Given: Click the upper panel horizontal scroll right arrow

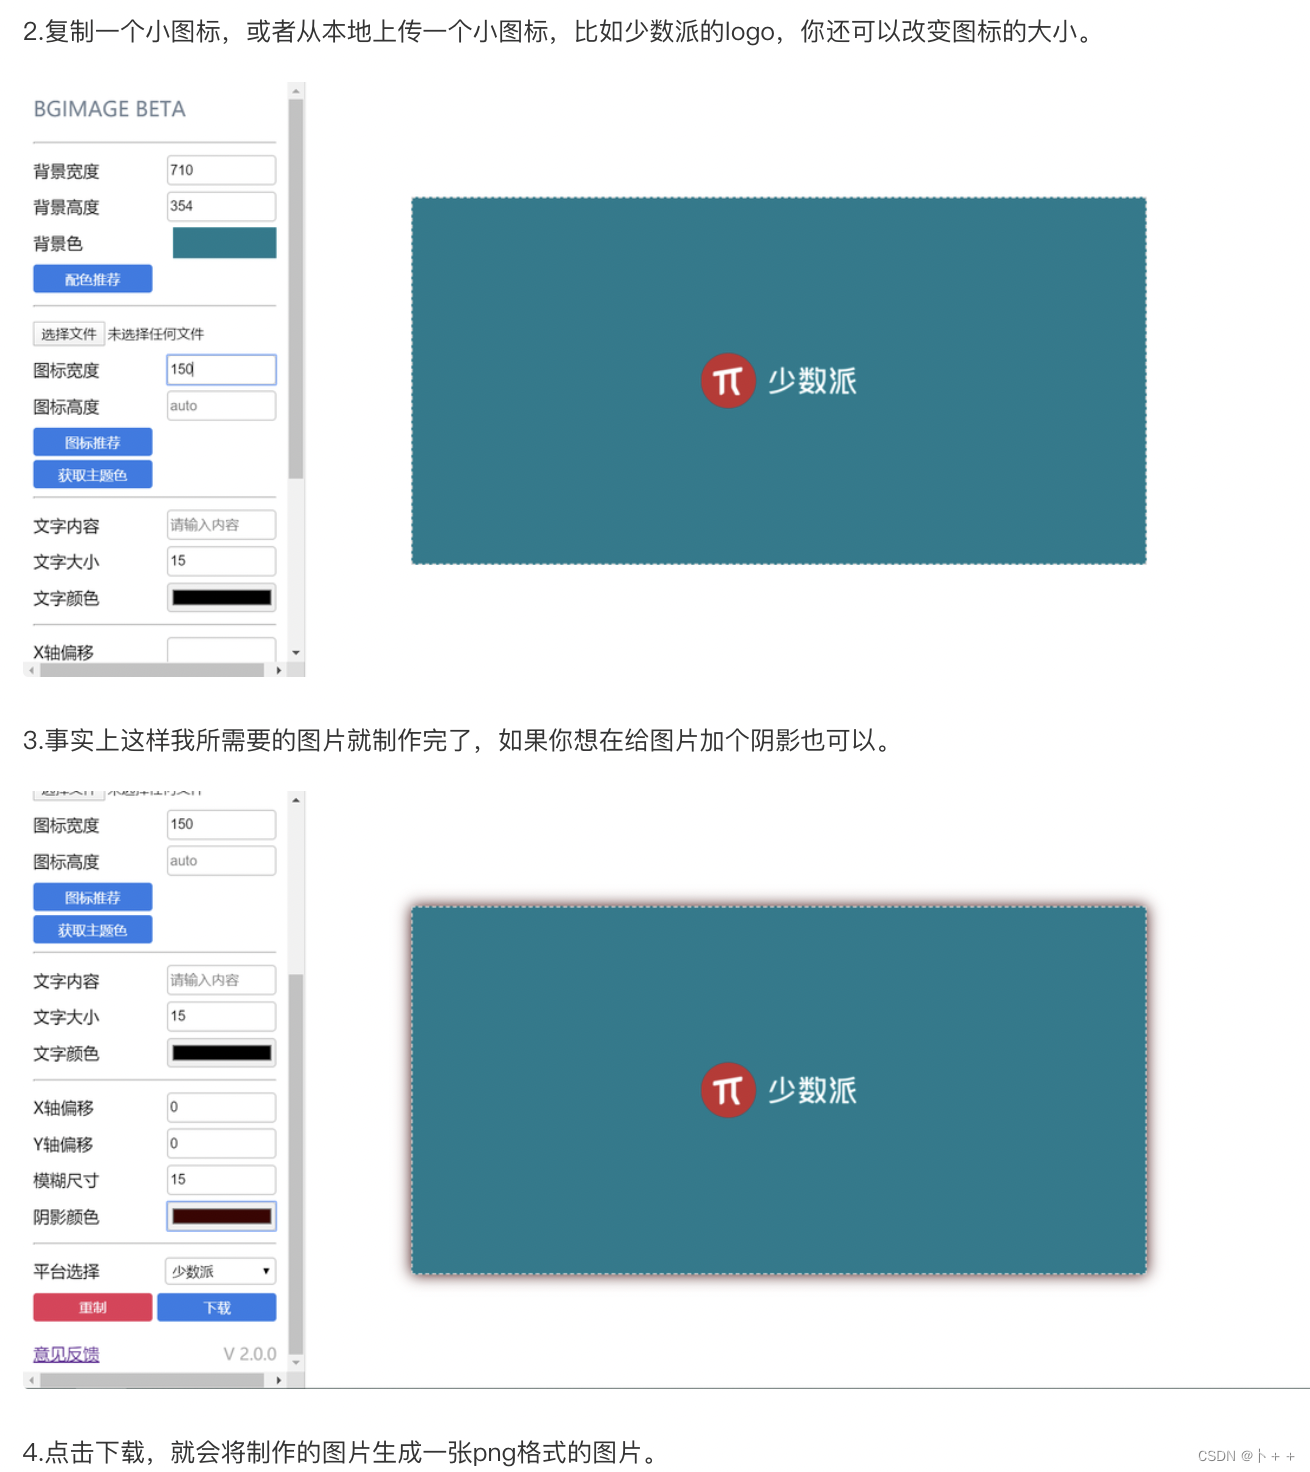Looking at the screenshot, I should [278, 670].
